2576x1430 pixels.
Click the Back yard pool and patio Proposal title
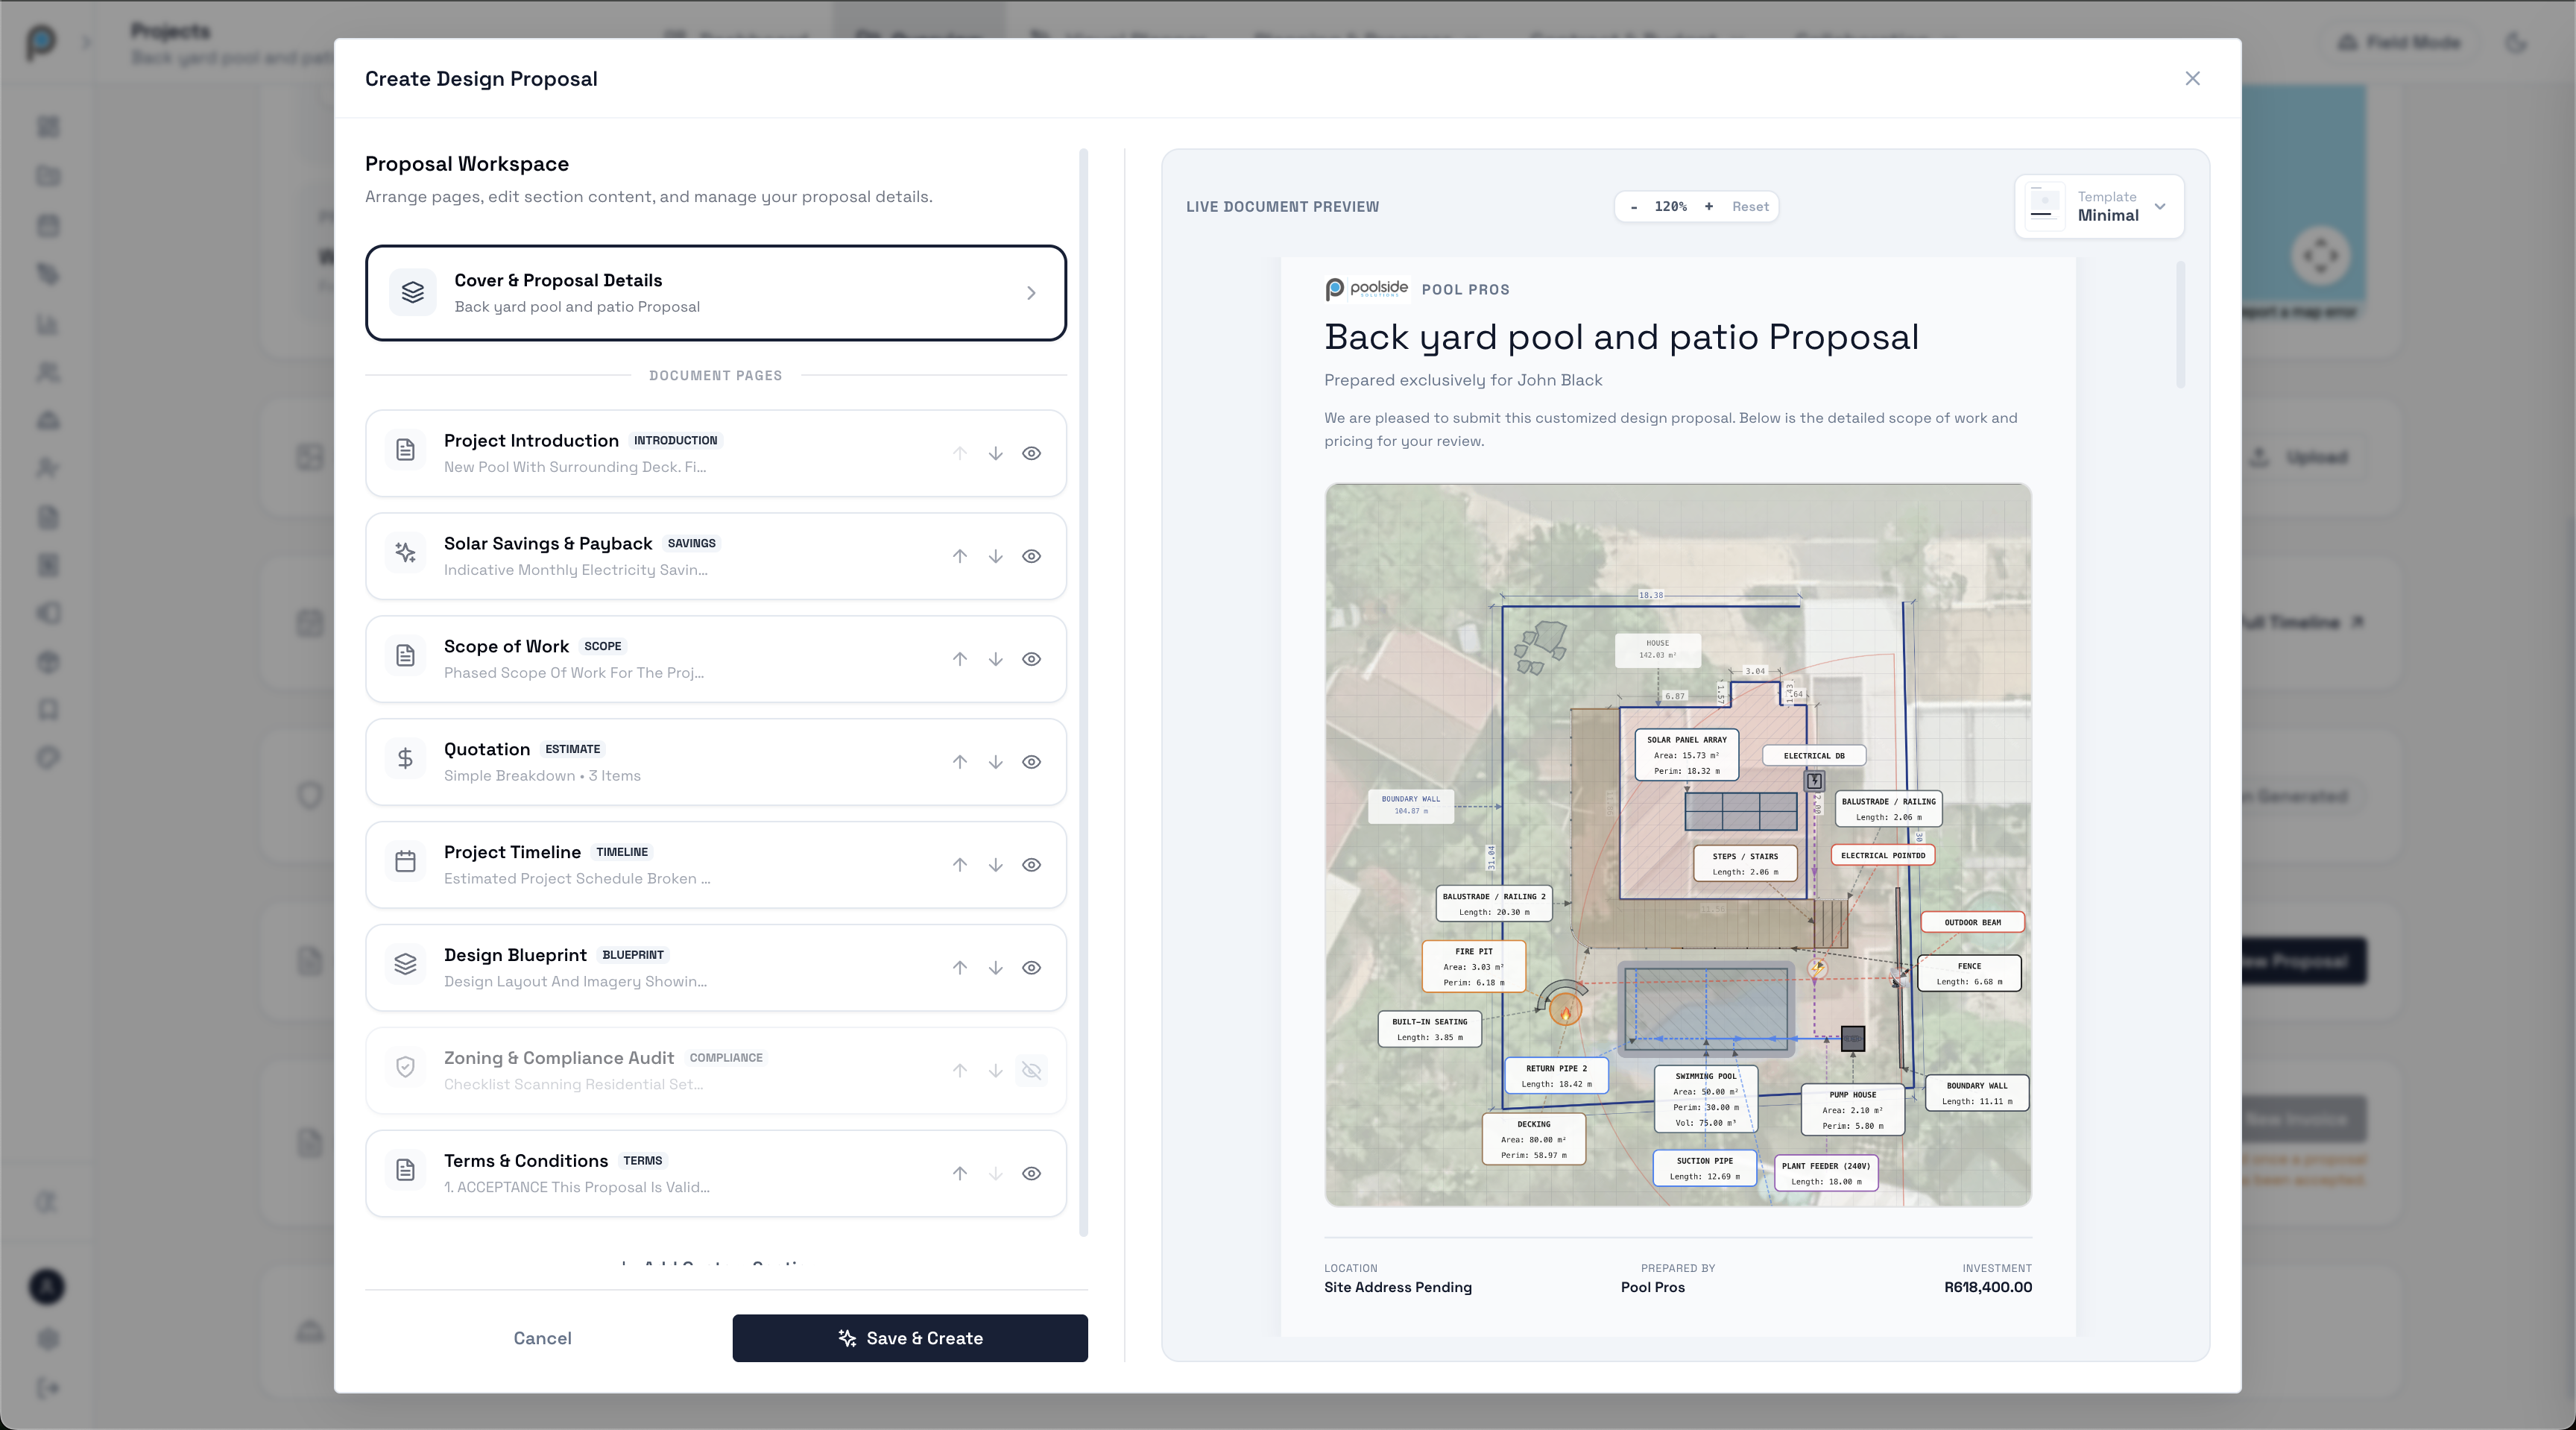point(1621,338)
